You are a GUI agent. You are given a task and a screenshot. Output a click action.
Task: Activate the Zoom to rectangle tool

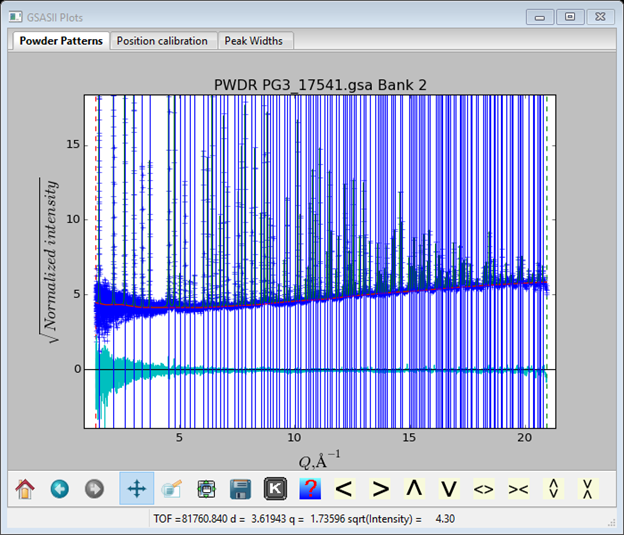pos(171,489)
